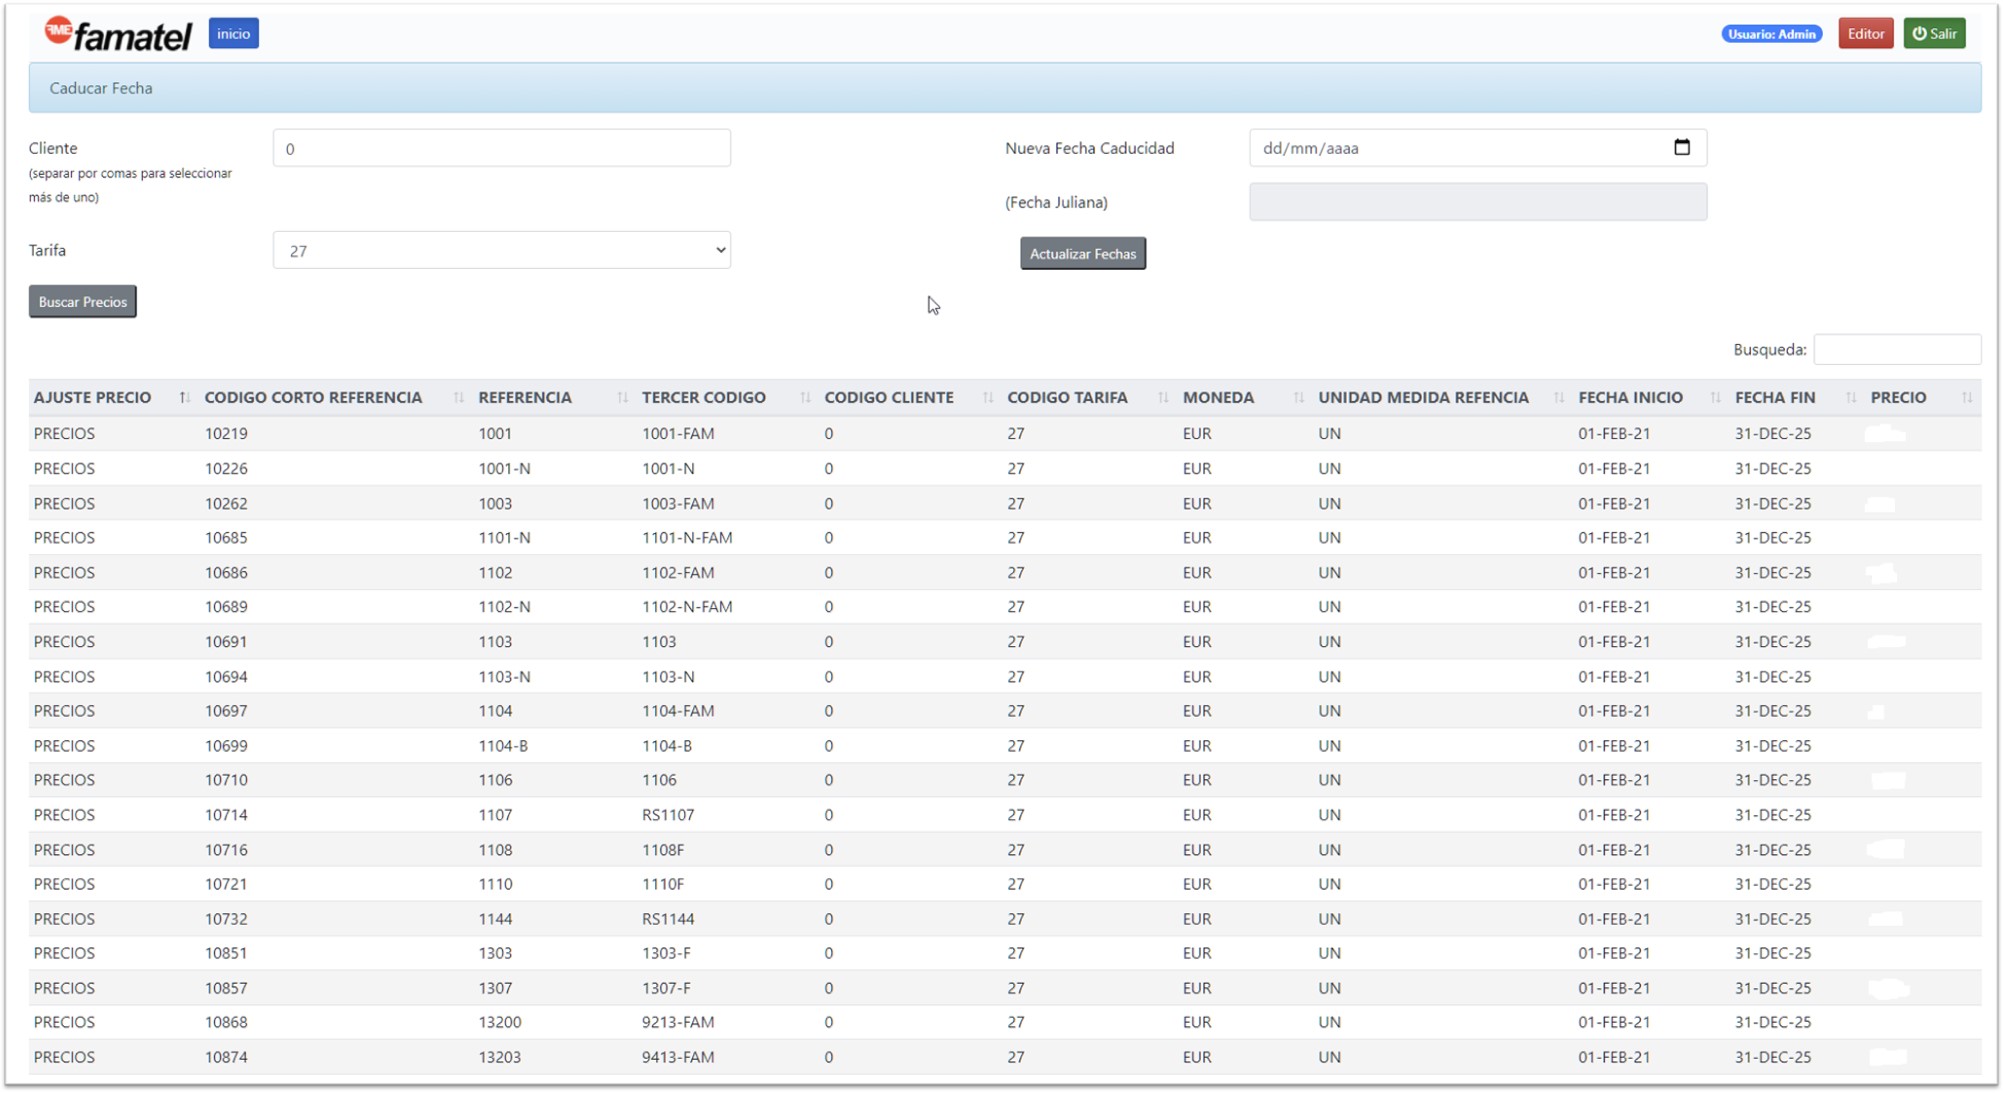
Task: Select cell with short code 10262
Action: click(x=226, y=504)
